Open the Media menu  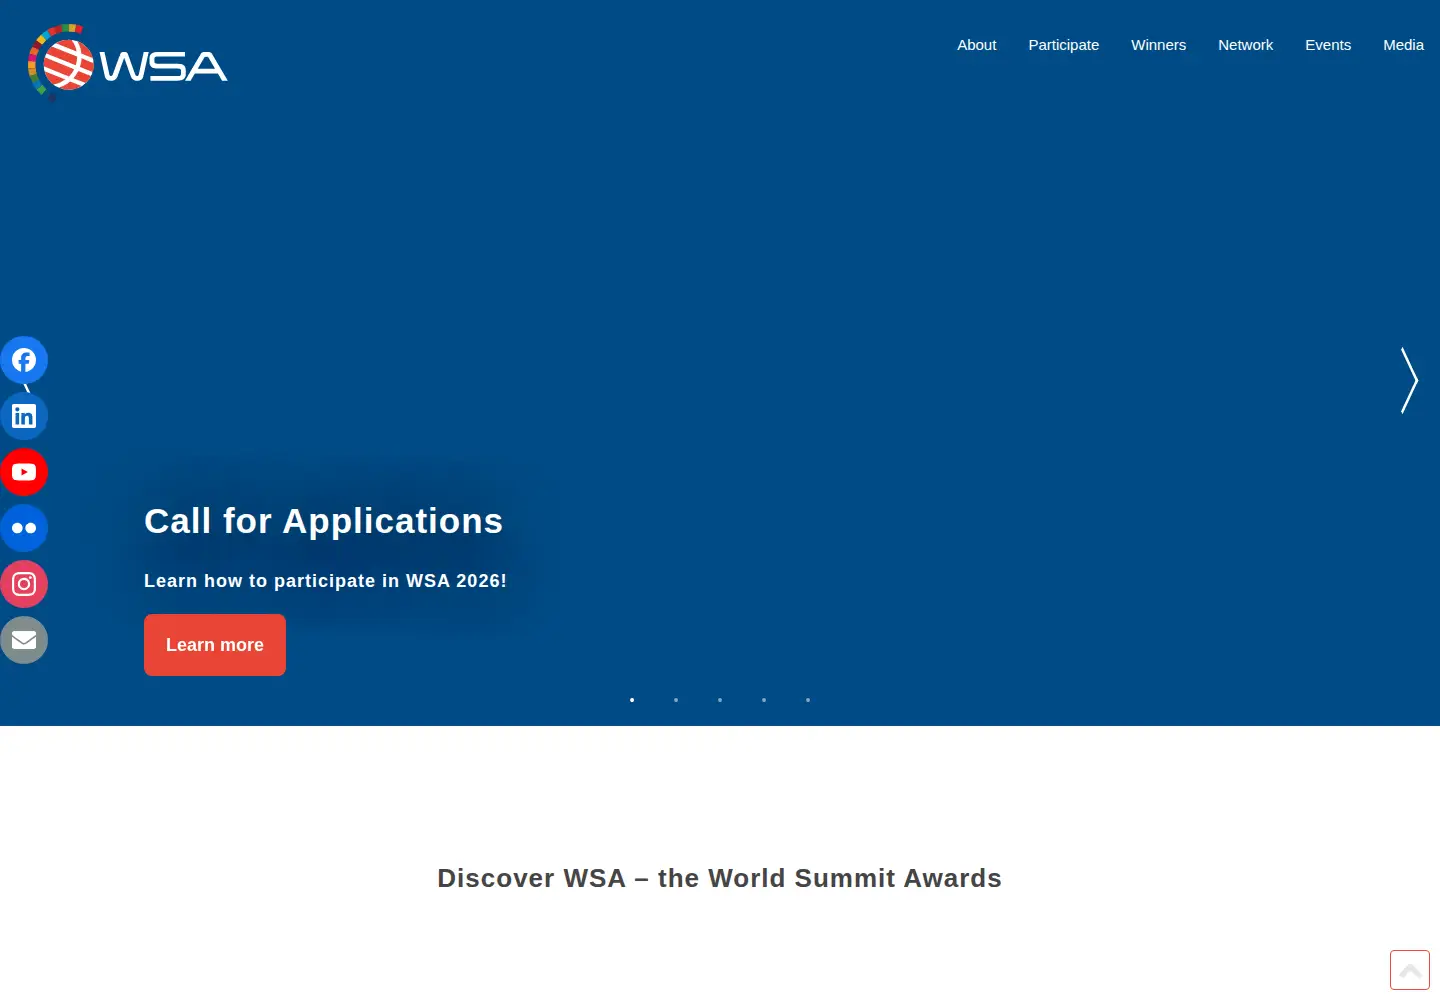(1403, 45)
